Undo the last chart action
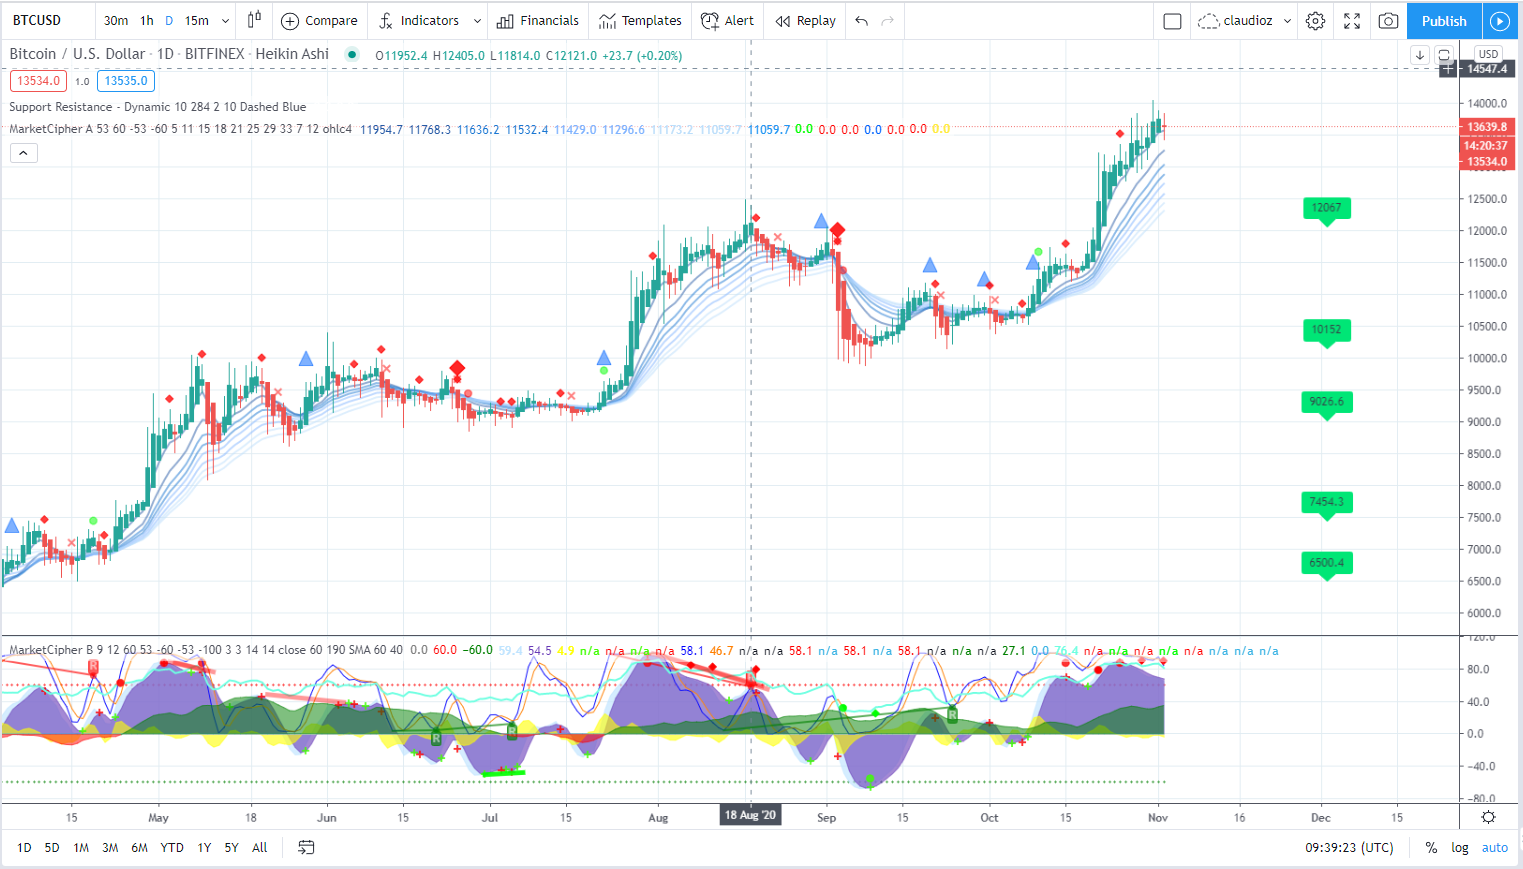This screenshot has height=869, width=1523. [861, 20]
